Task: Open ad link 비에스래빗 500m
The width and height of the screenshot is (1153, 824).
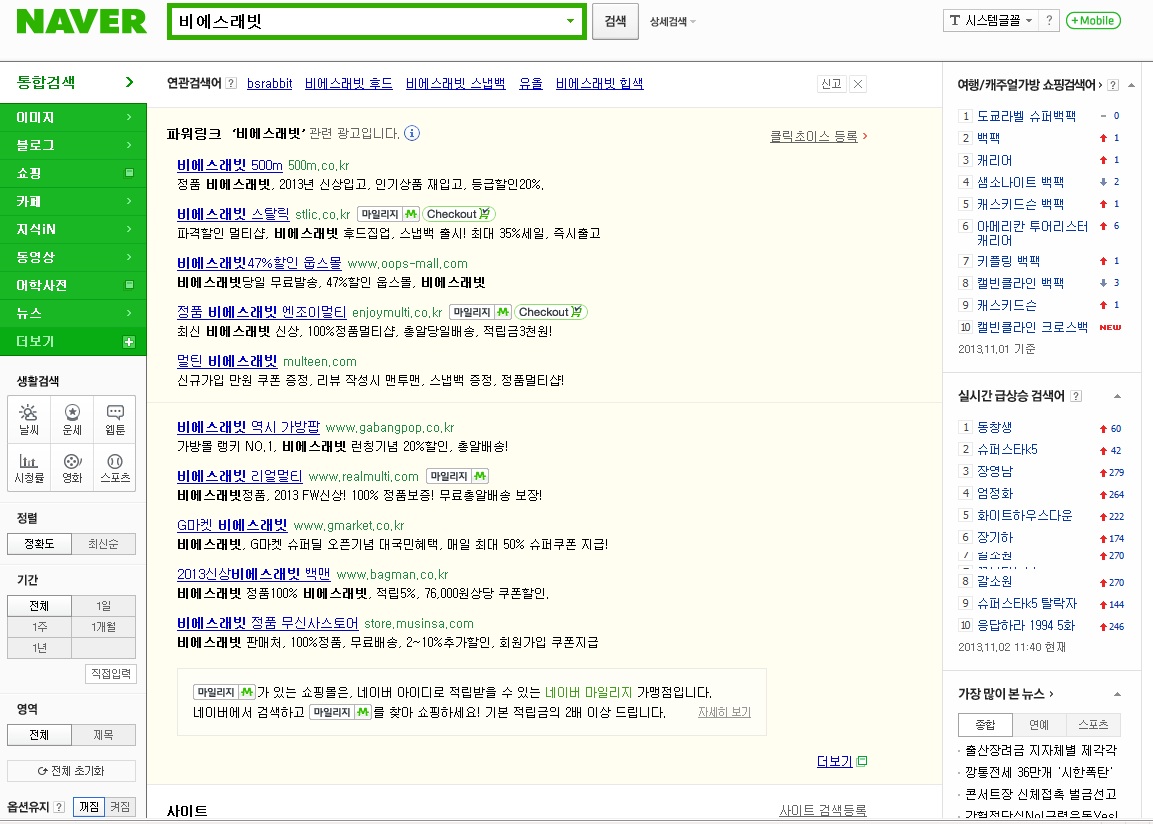Action: pos(229,165)
